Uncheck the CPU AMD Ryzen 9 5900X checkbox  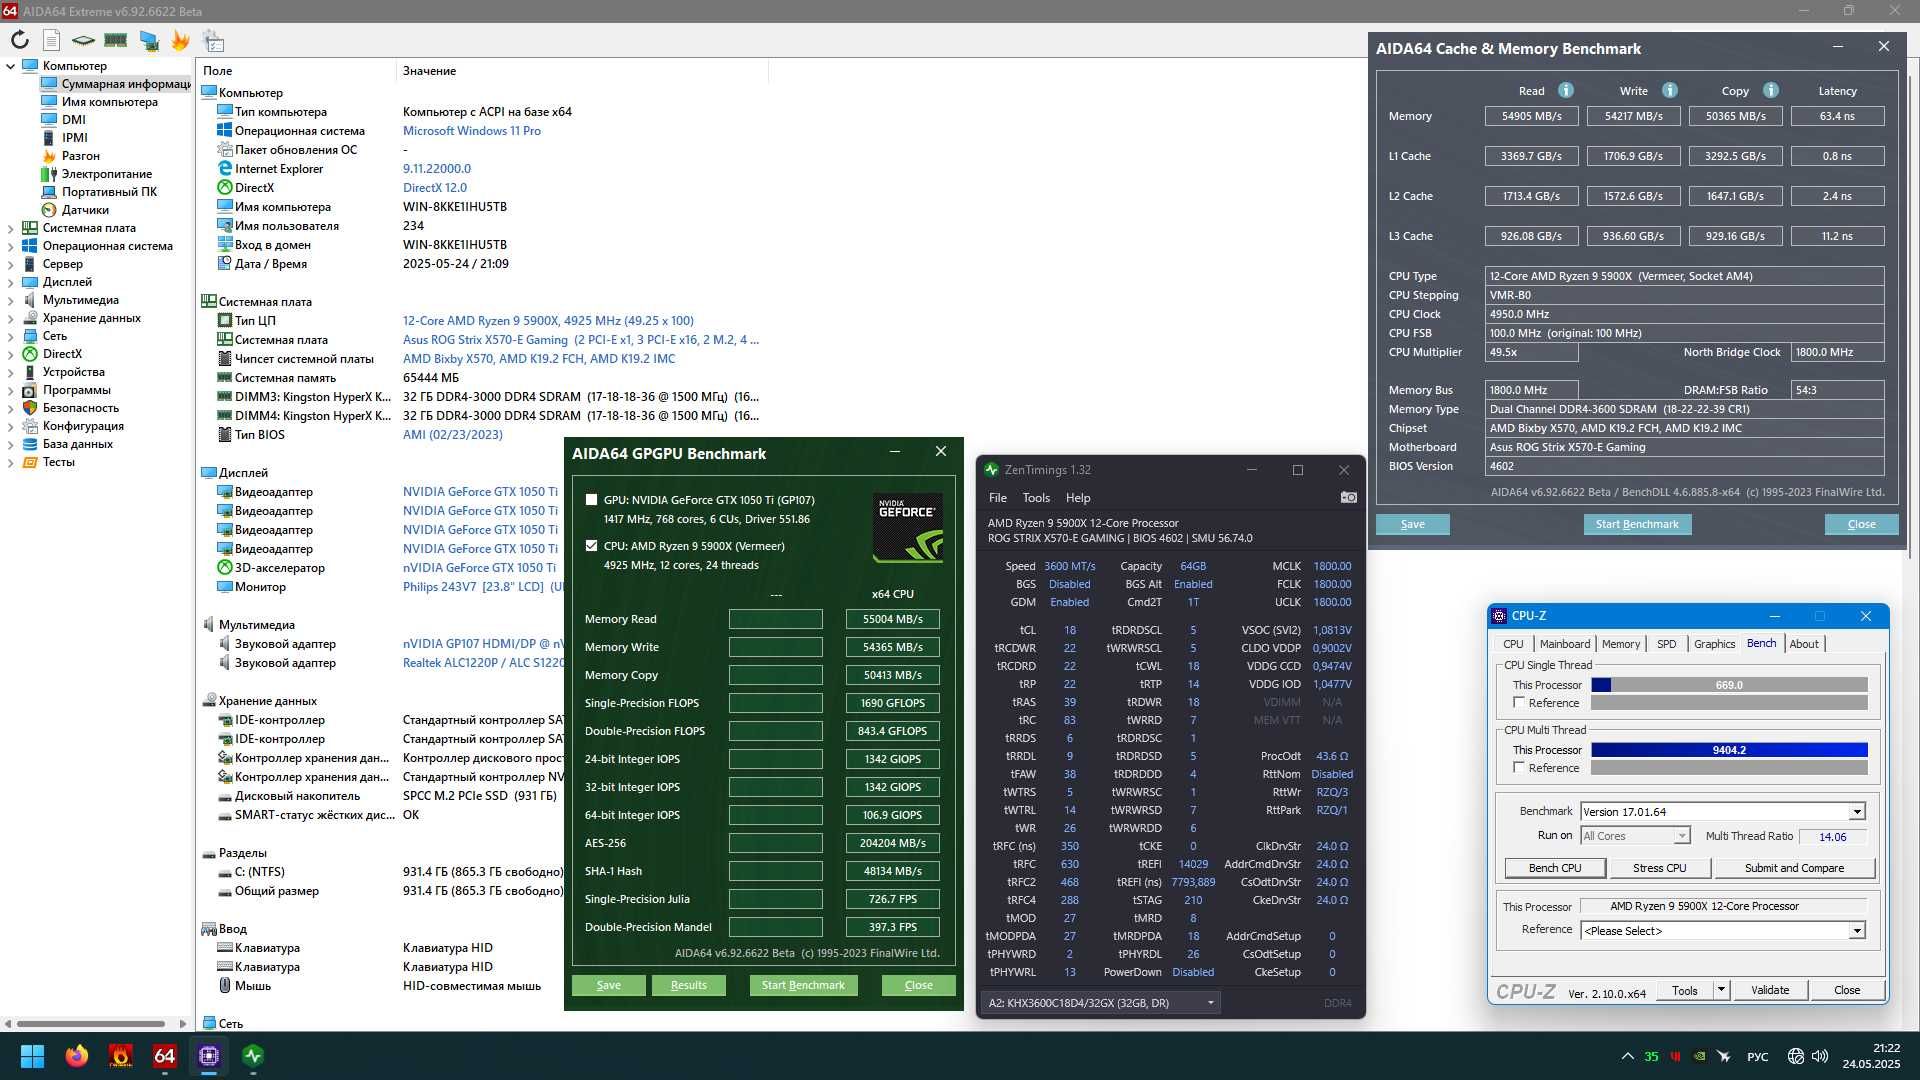(x=591, y=546)
